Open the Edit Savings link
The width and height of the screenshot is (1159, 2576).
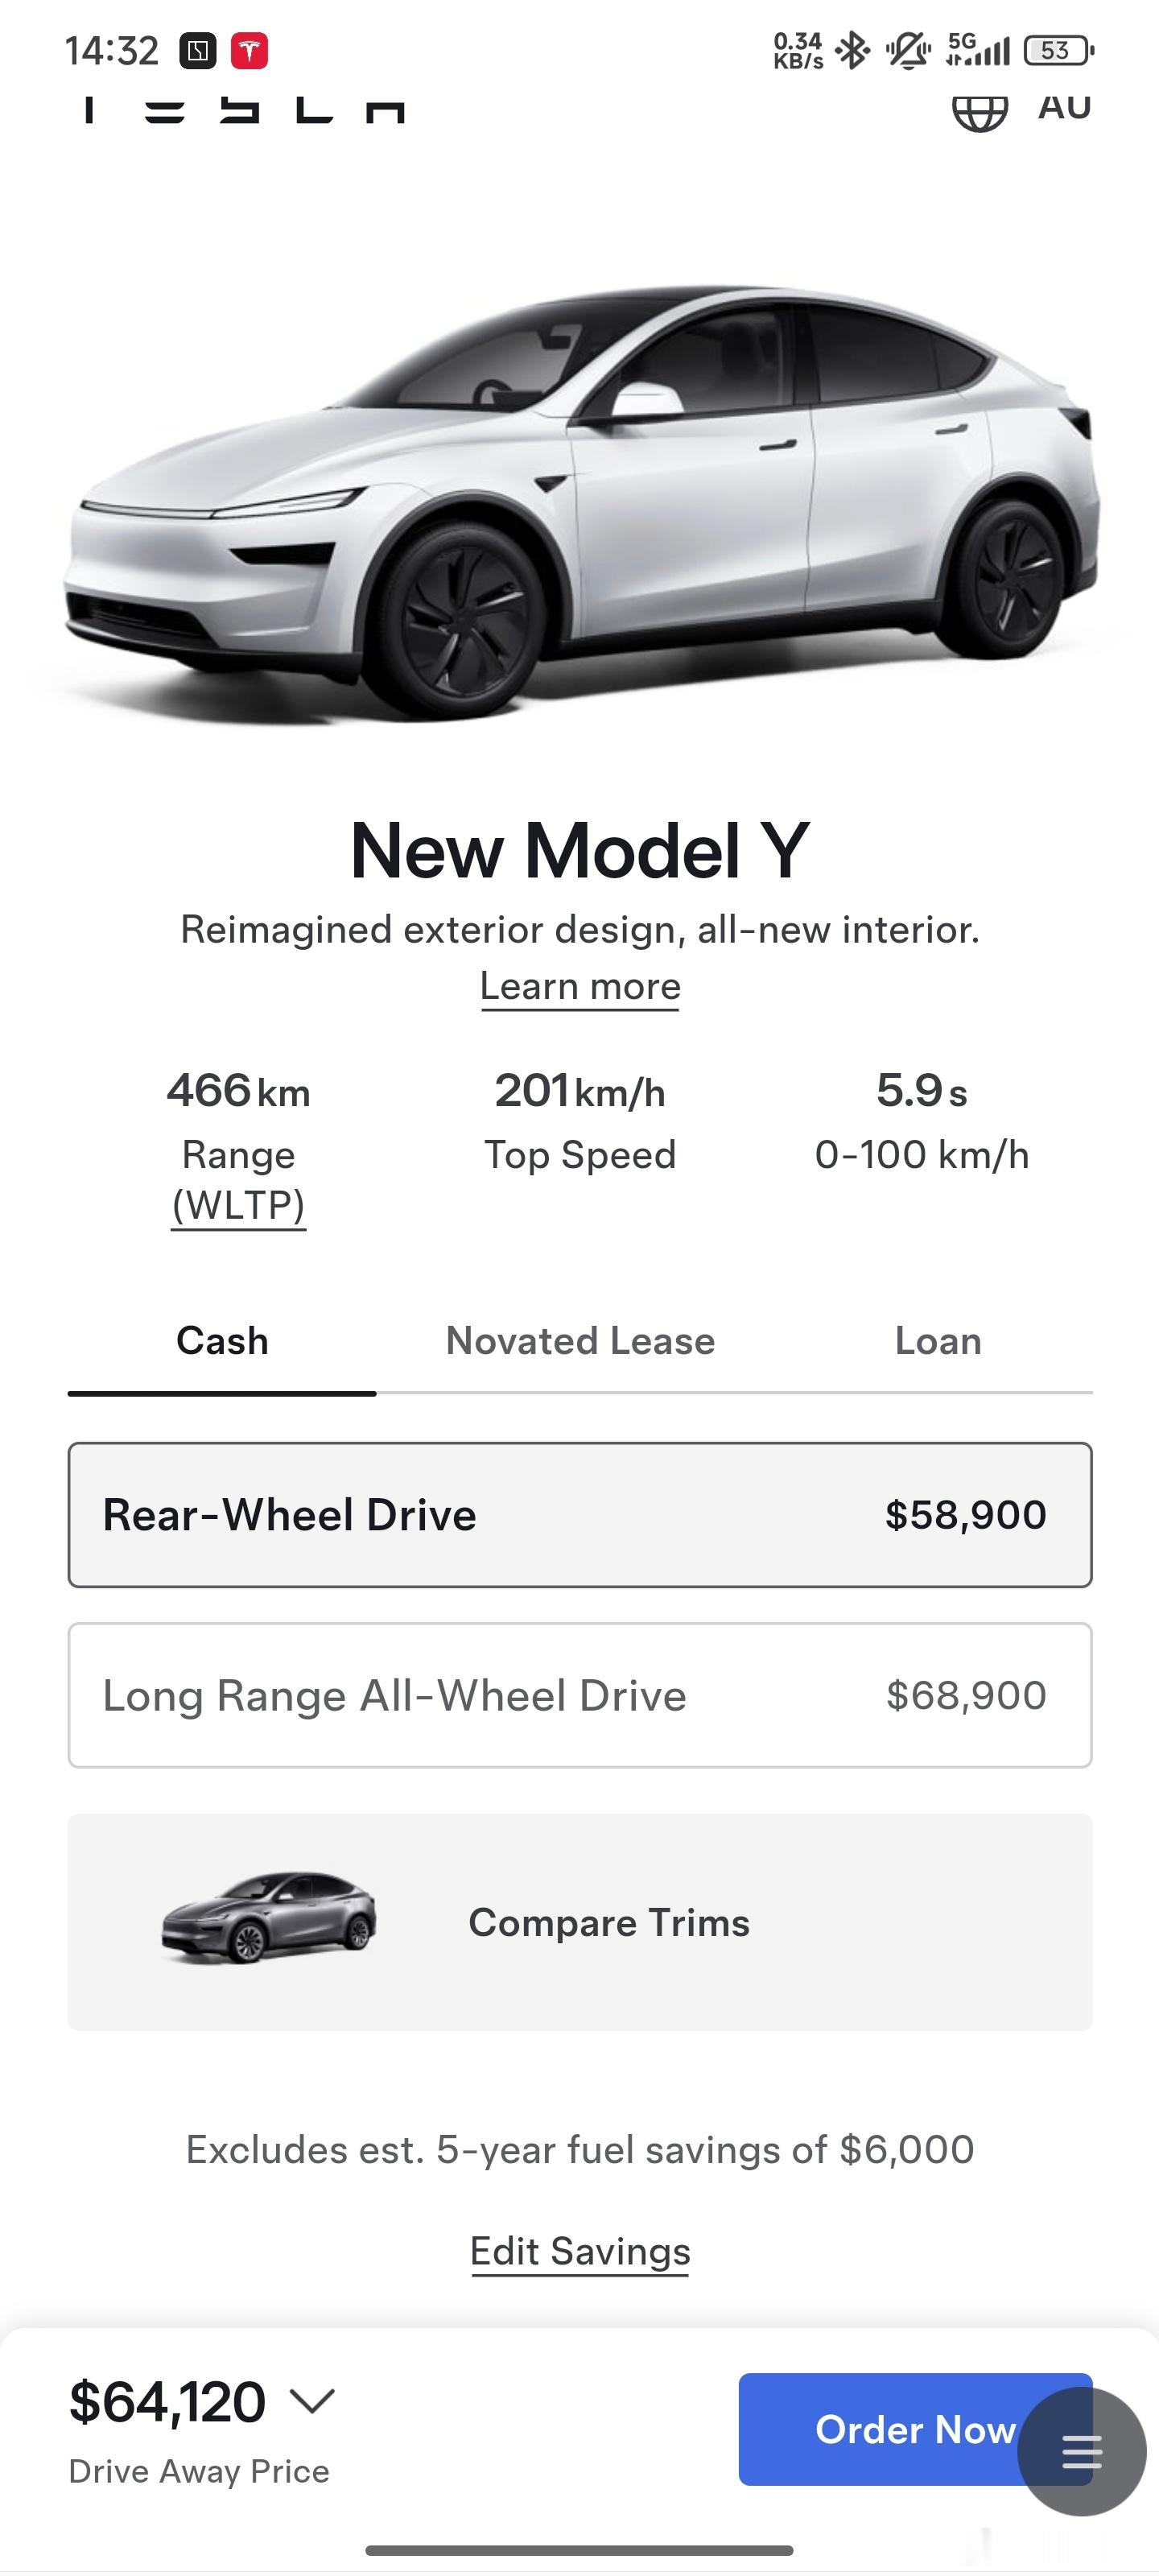point(580,2251)
